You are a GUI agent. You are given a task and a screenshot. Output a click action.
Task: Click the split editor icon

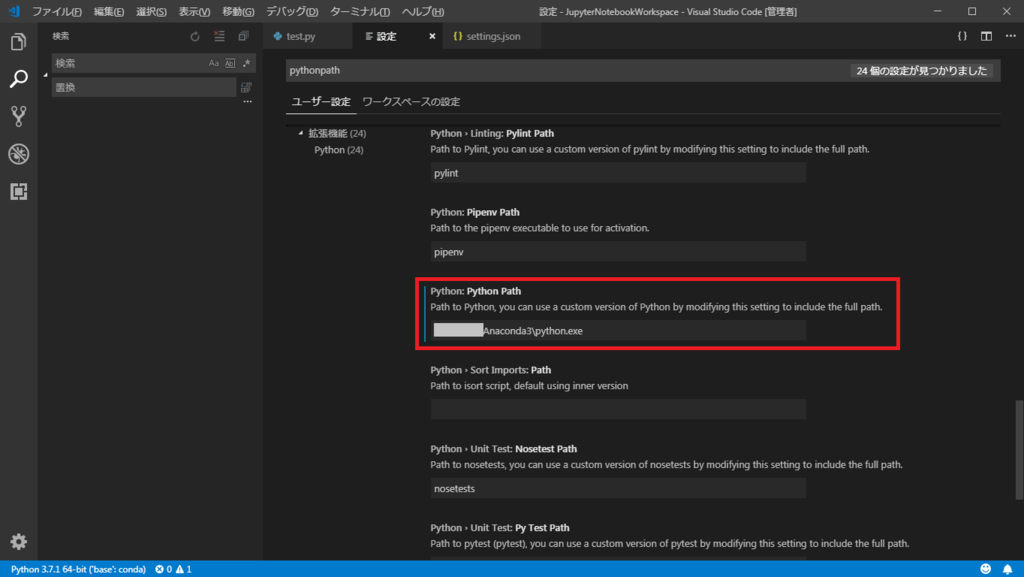click(986, 37)
